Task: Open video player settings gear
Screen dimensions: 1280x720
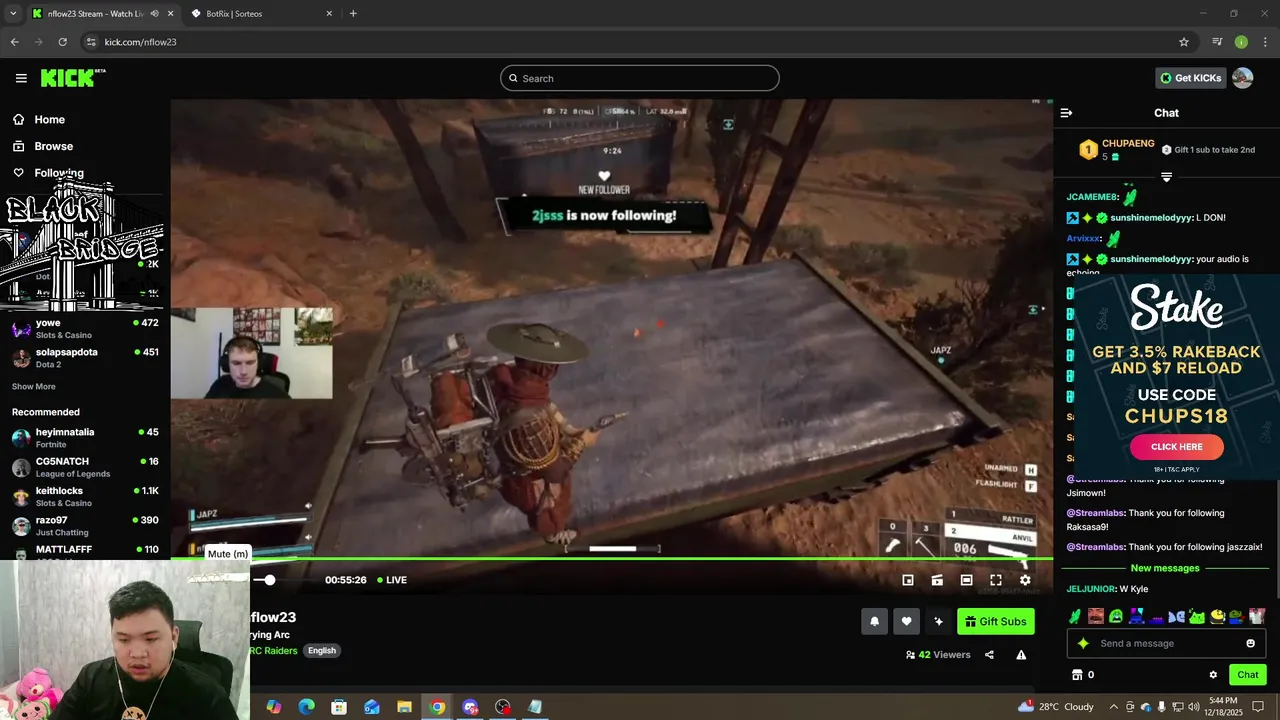Action: click(1025, 580)
